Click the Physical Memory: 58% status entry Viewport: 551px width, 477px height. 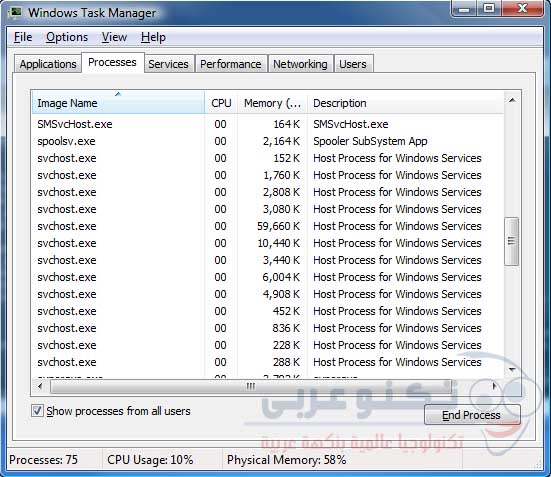[x=286, y=460]
